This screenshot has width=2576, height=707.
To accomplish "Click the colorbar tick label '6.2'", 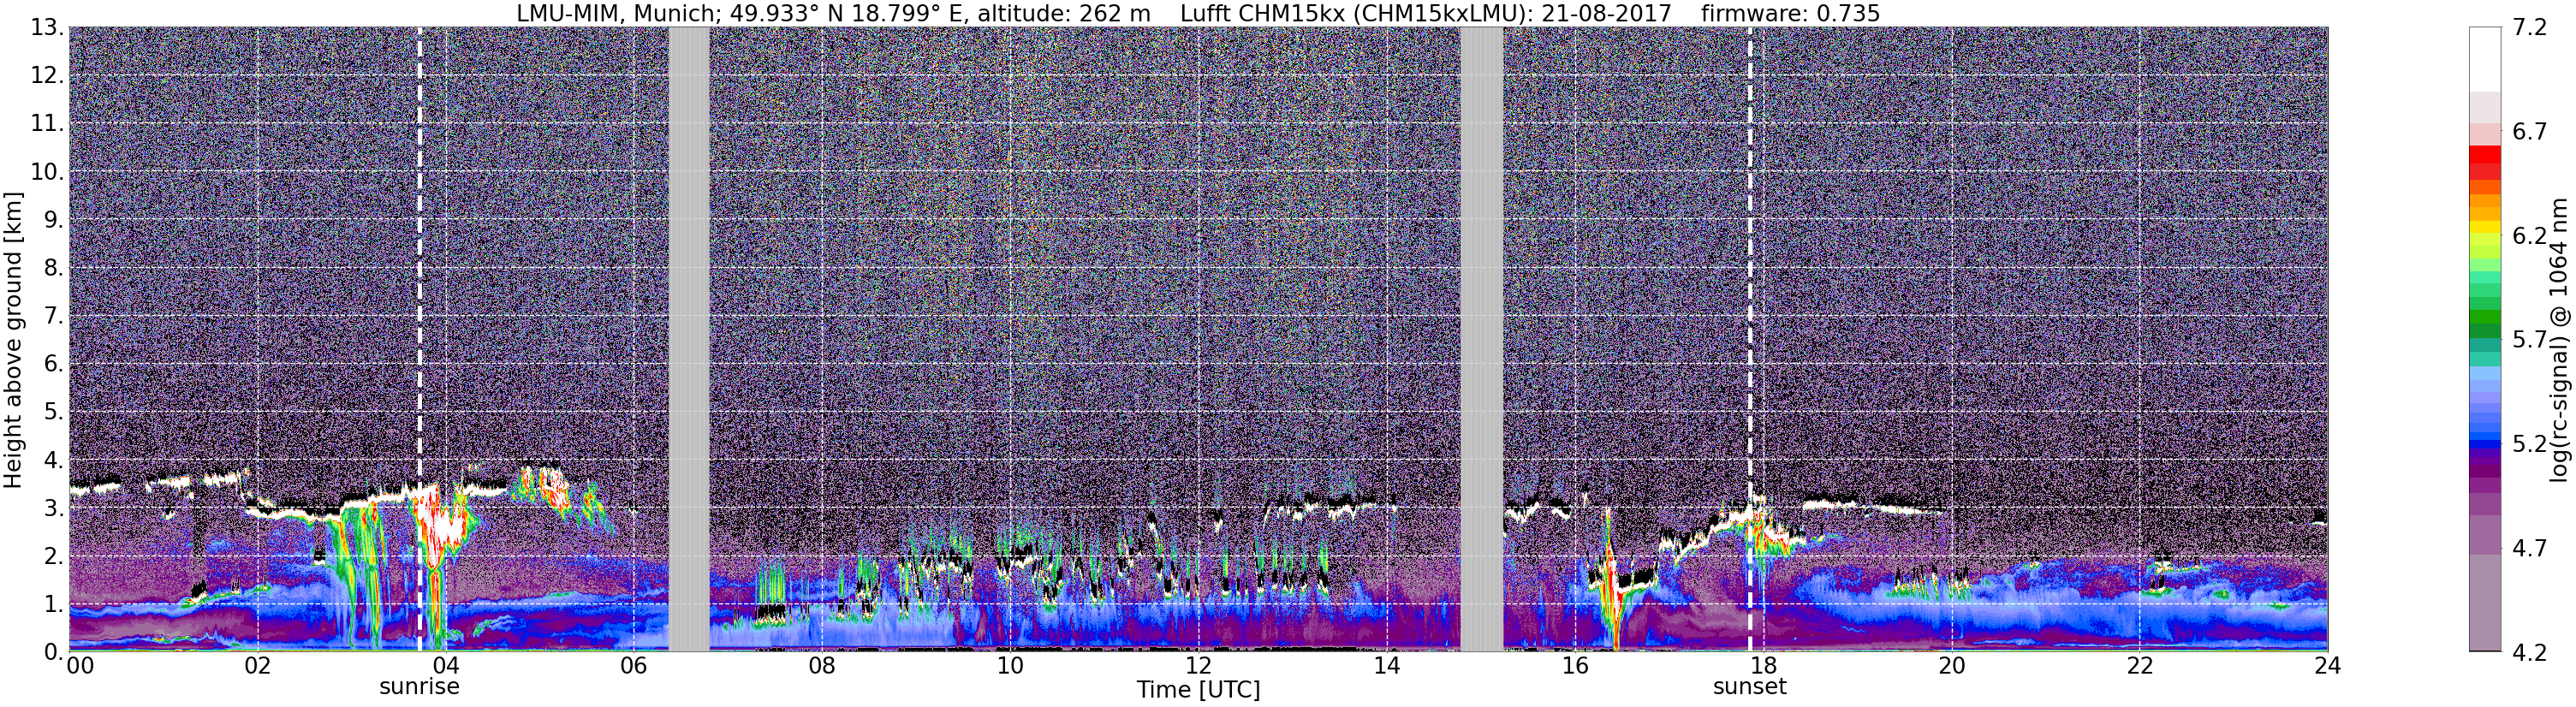I will click(2529, 235).
